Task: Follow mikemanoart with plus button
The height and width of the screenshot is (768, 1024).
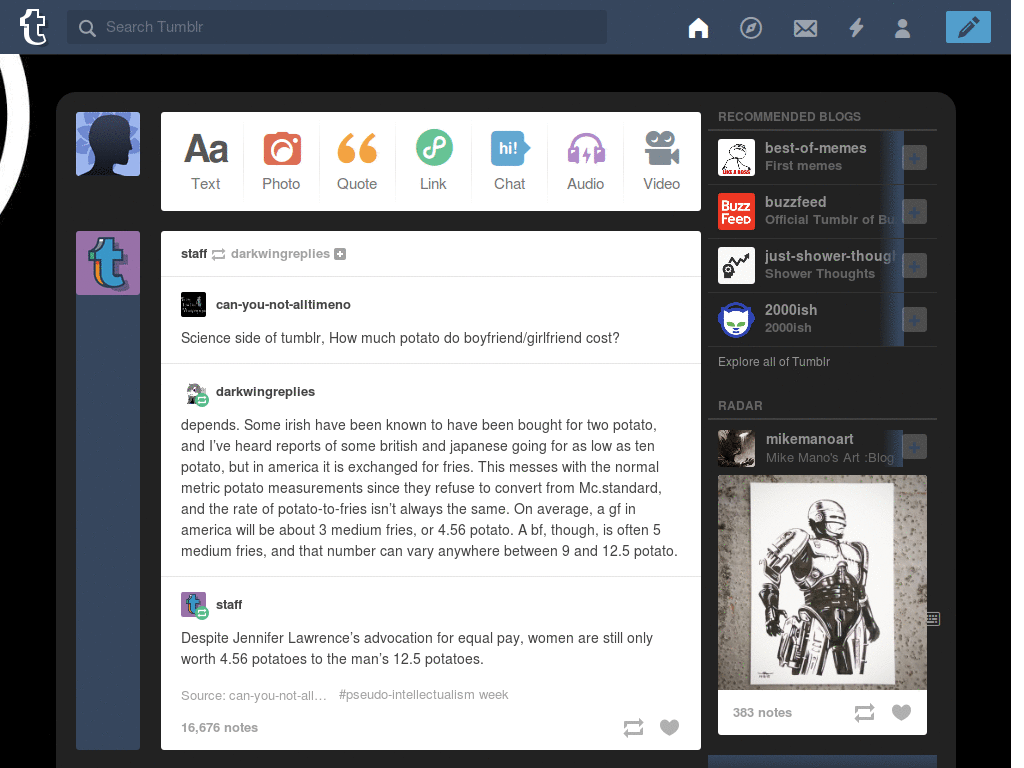Action: (x=914, y=447)
